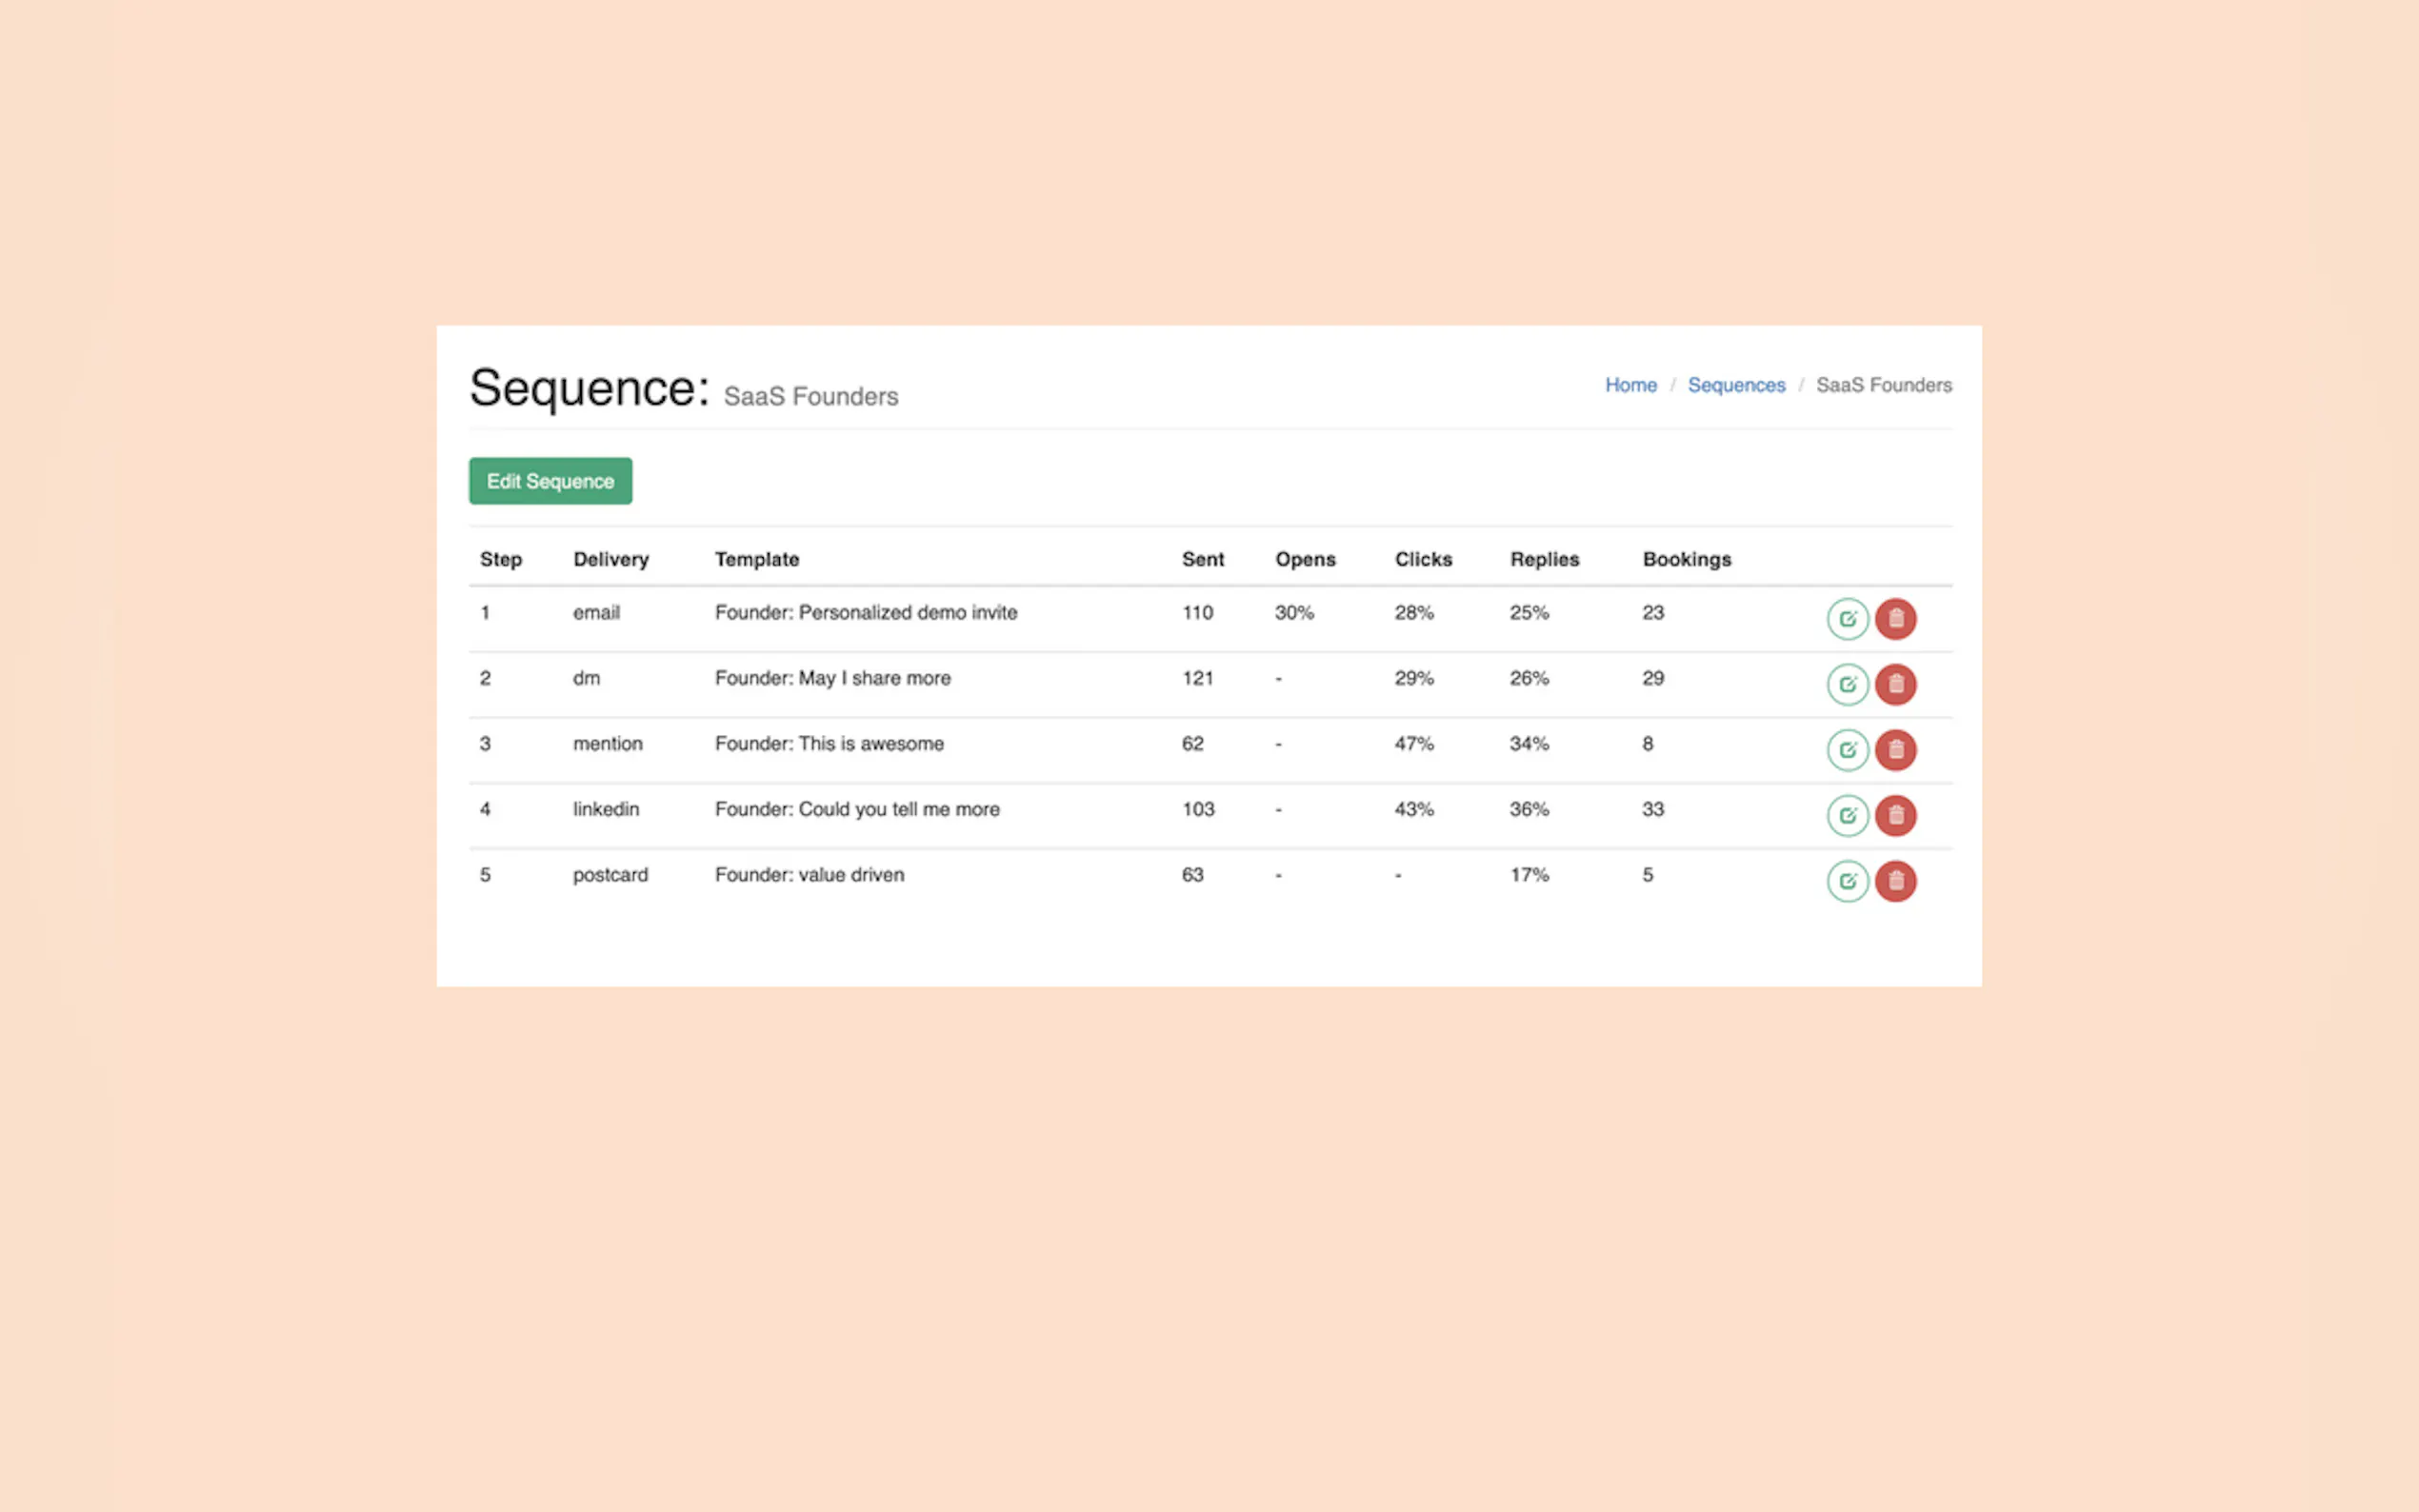Edit the postcard step

tap(1847, 881)
